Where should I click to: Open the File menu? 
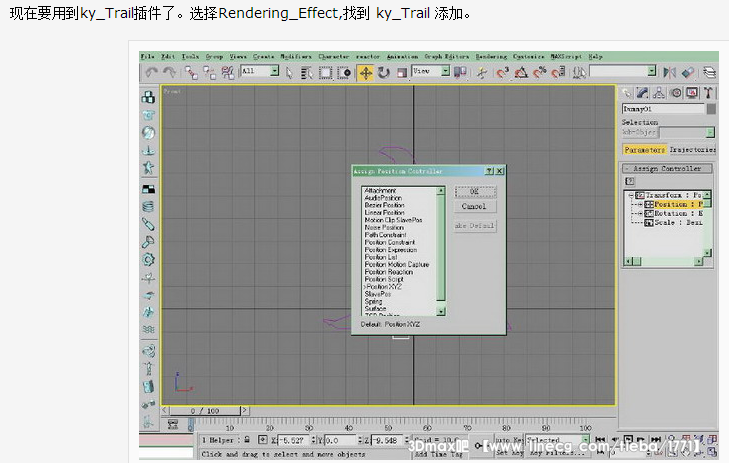(x=147, y=56)
